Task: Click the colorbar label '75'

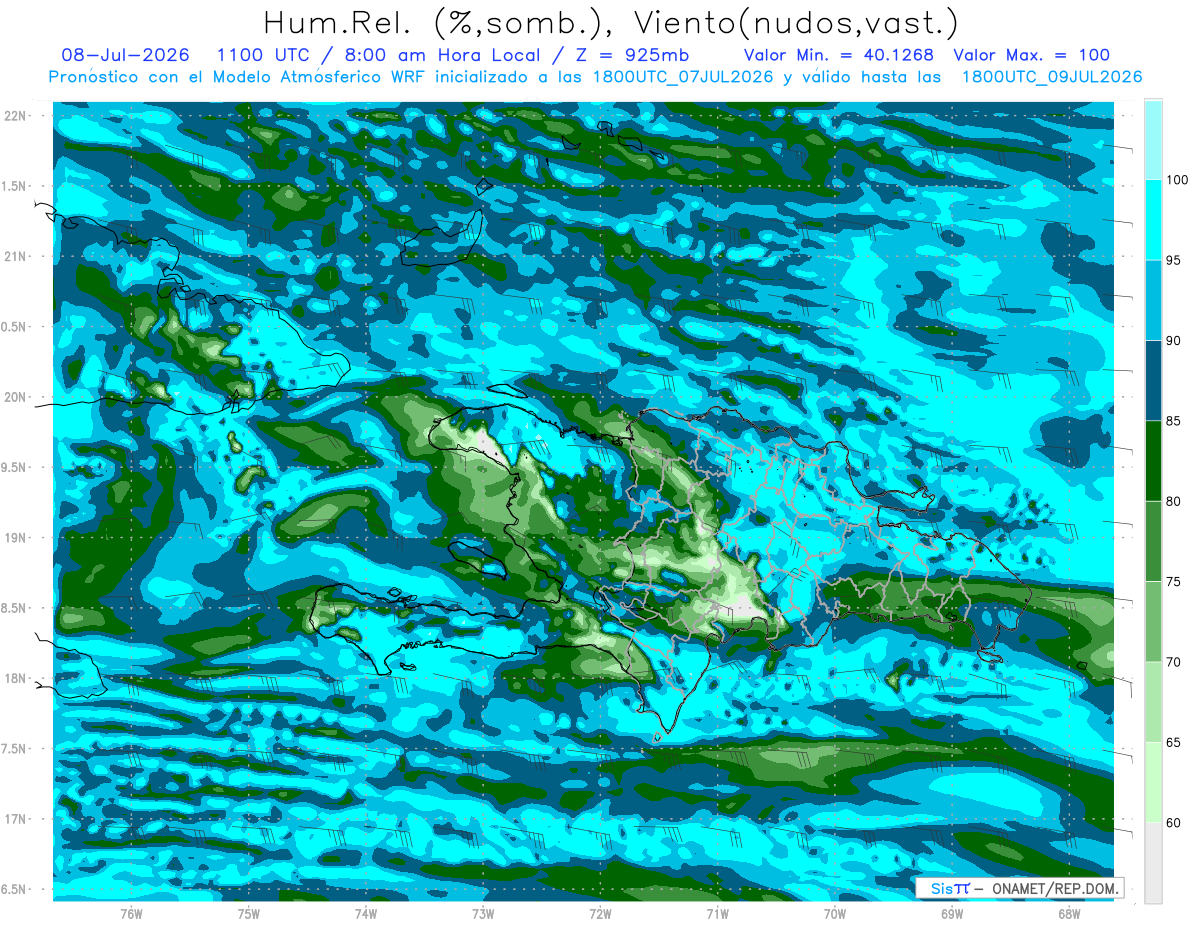Action: pos(1175,582)
